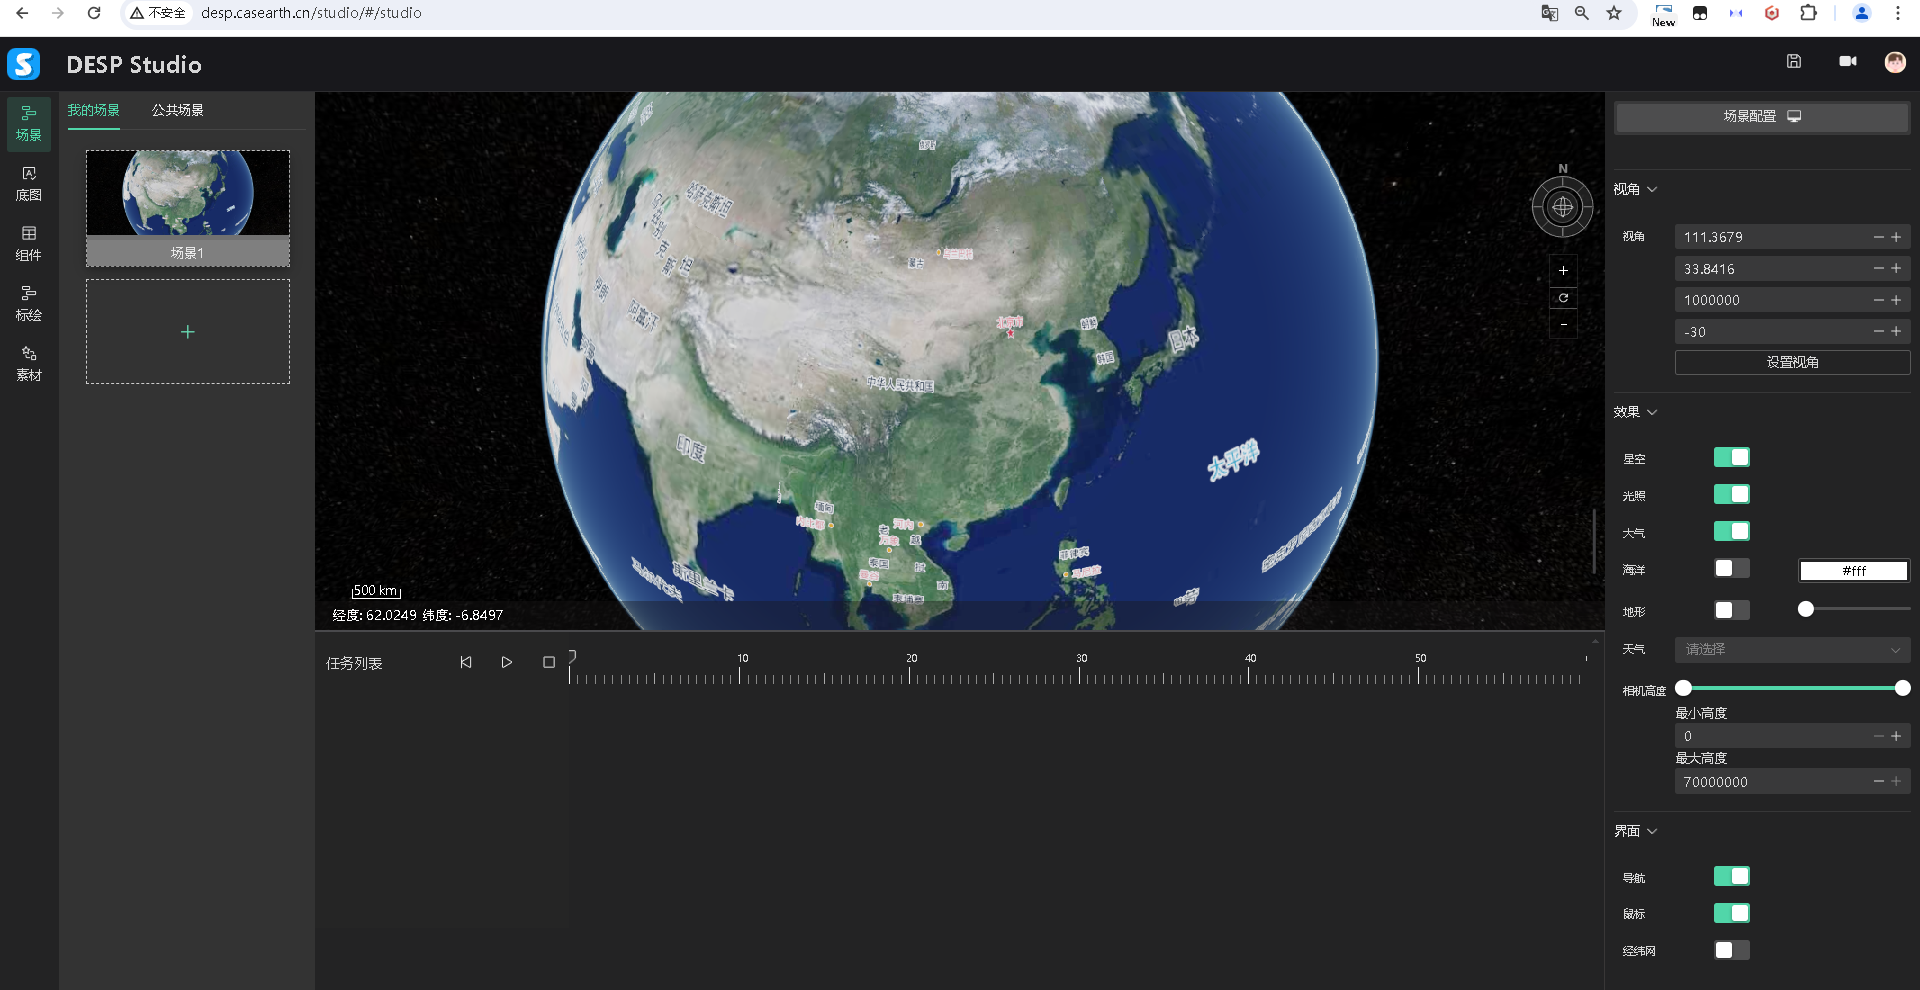Open the 天气 weather dropdown
This screenshot has height=990, width=1920.
[1792, 650]
